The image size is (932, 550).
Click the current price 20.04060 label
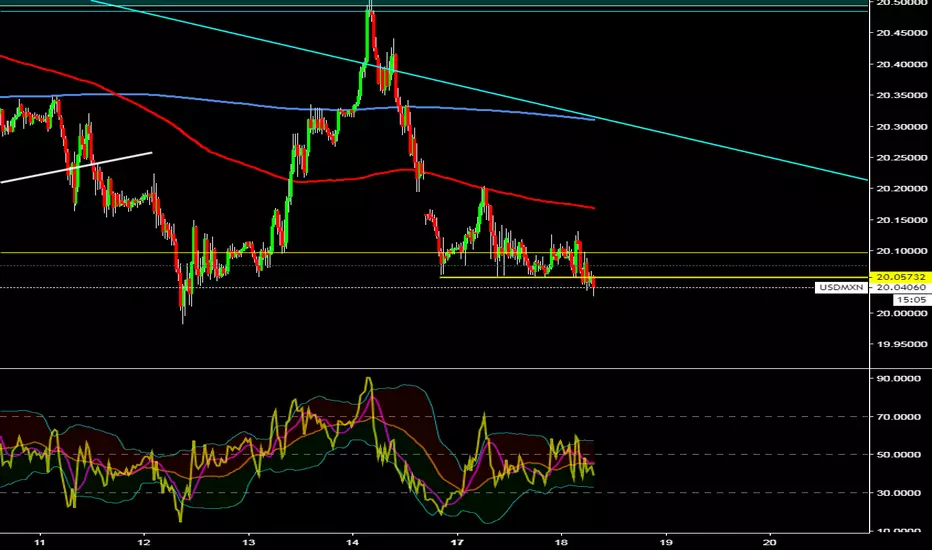click(x=900, y=288)
